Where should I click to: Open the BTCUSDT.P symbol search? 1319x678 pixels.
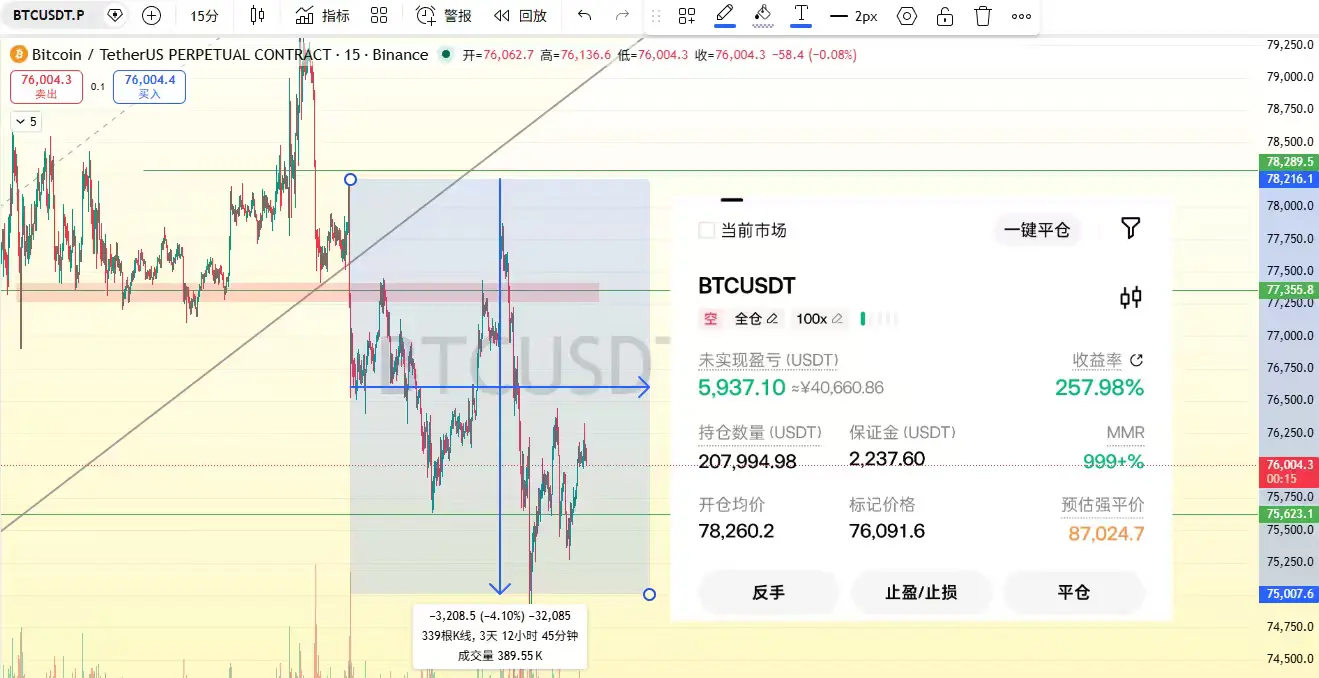[x=48, y=15]
